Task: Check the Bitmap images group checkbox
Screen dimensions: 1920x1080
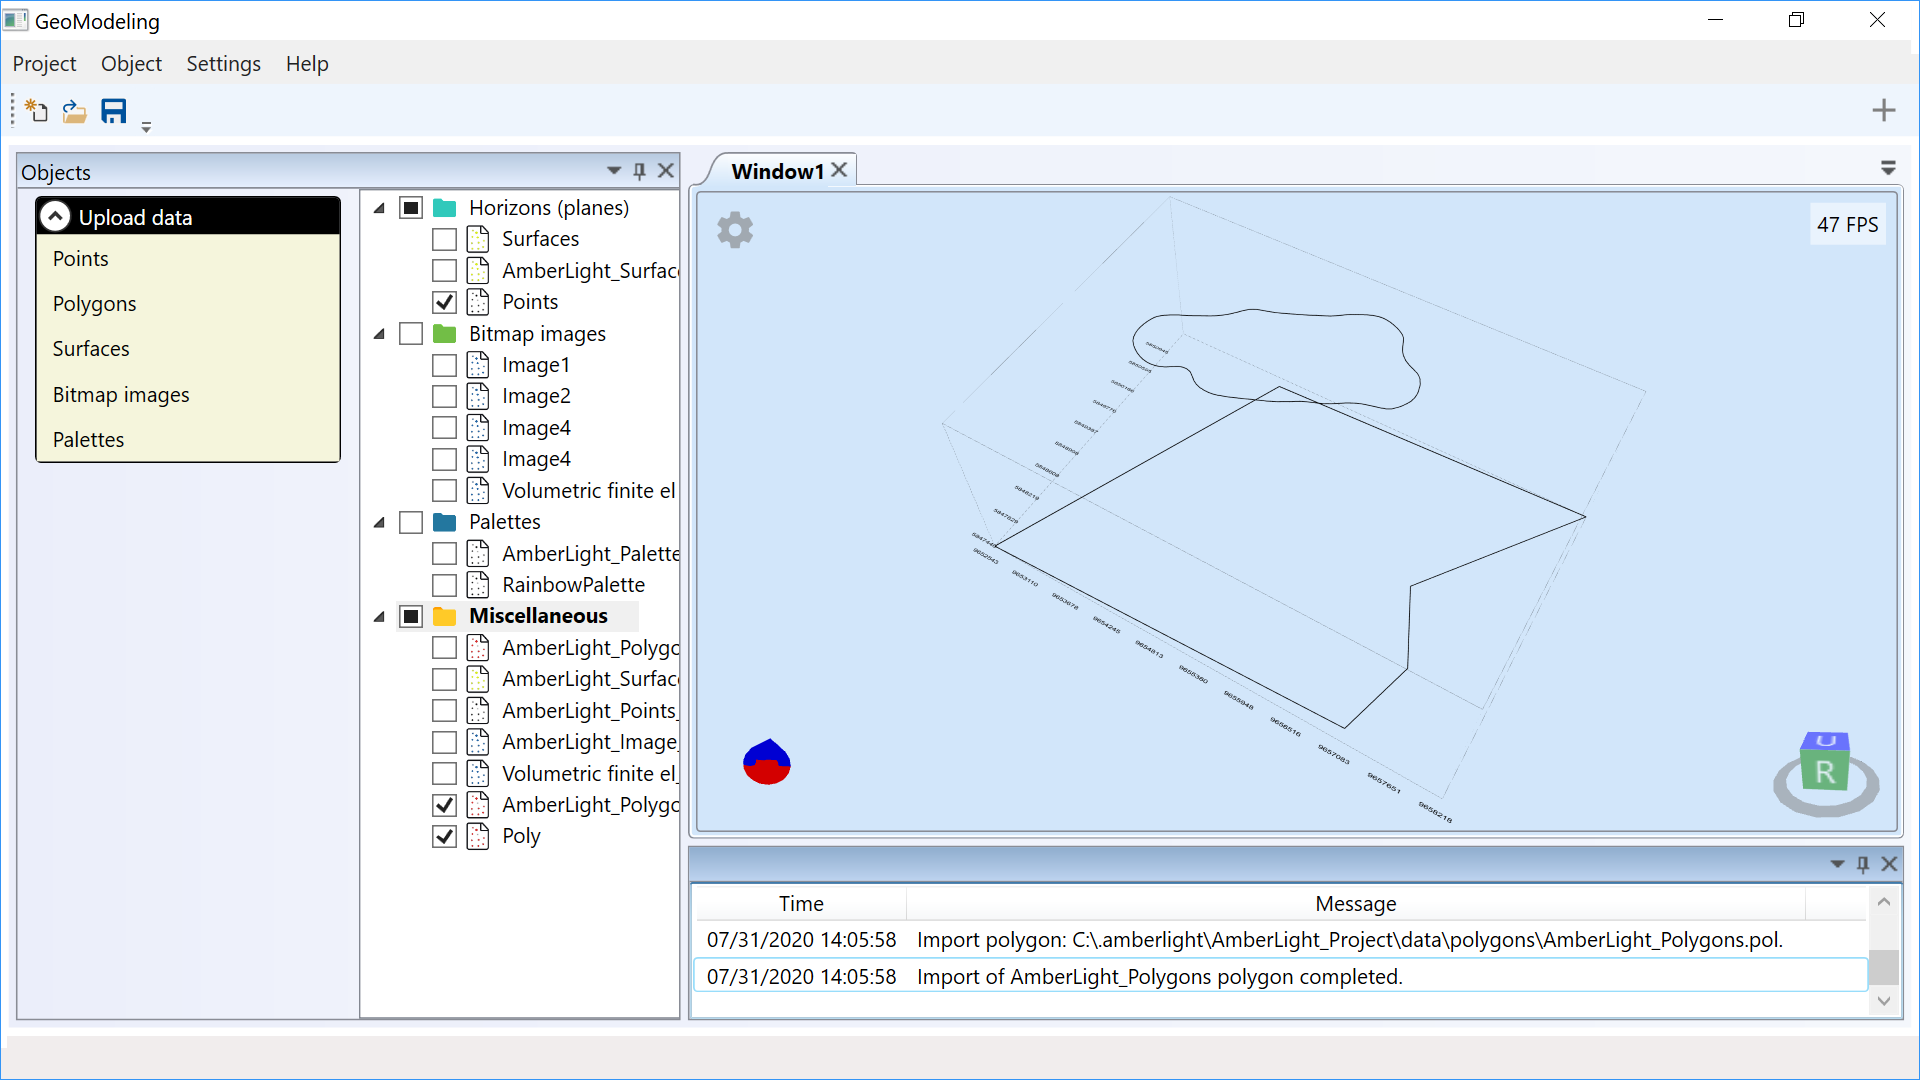Action: (411, 334)
